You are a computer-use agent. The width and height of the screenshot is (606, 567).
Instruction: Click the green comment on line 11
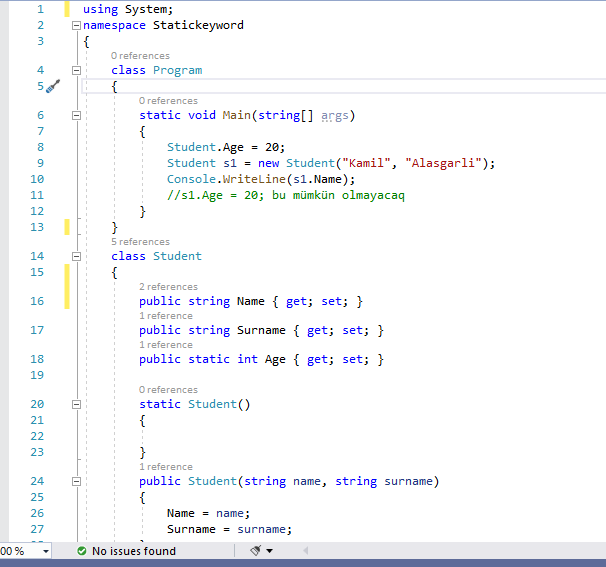click(286, 195)
